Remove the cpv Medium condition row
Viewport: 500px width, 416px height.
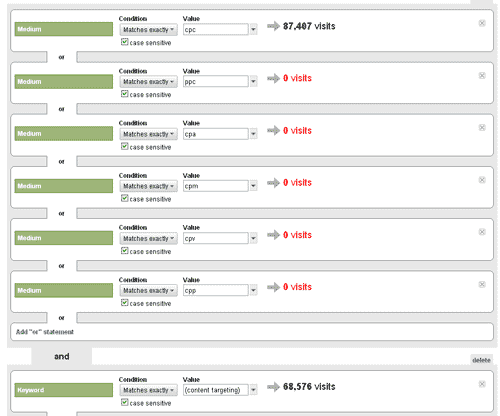[482, 232]
